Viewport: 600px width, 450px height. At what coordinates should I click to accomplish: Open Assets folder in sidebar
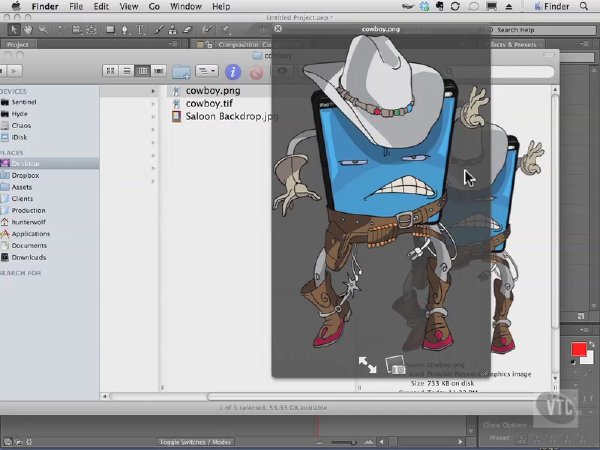(x=21, y=187)
